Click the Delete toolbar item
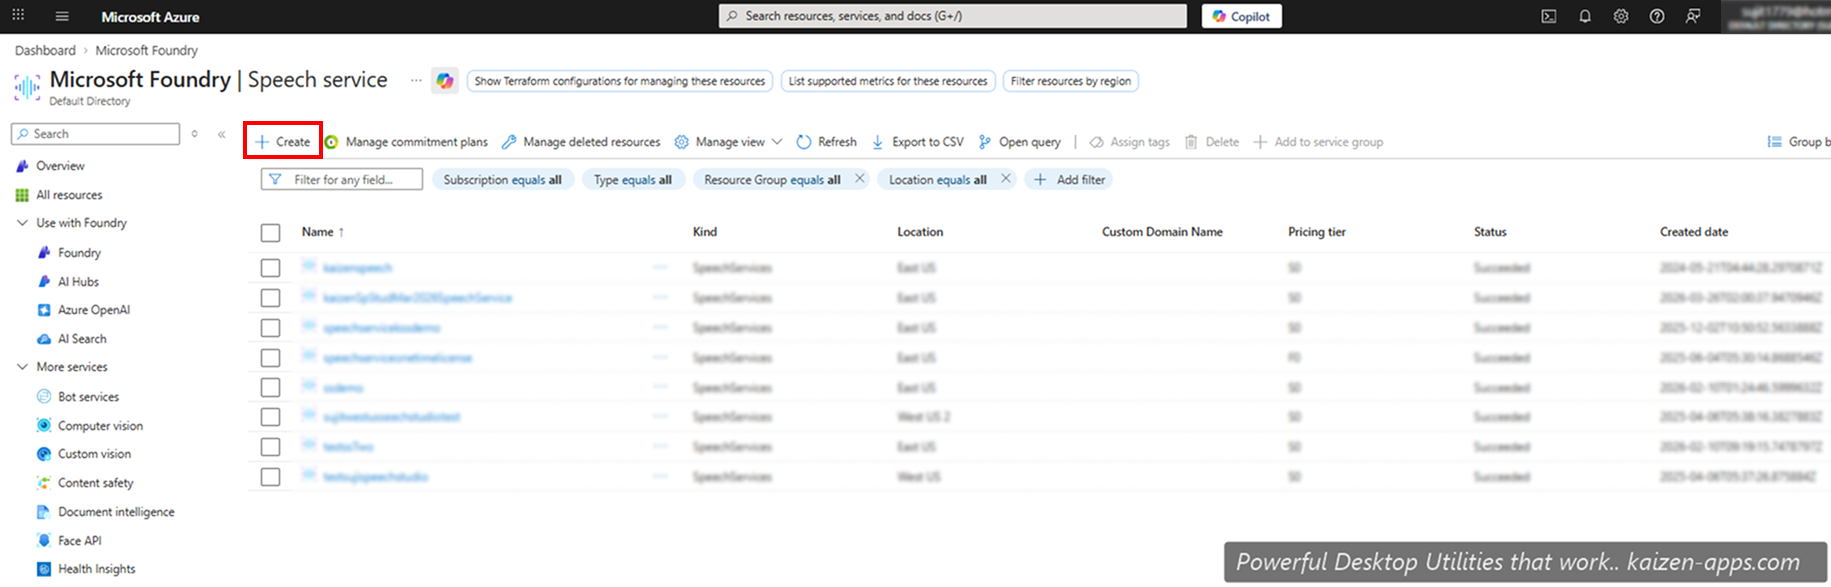Image resolution: width=1831 pixels, height=587 pixels. click(1212, 142)
